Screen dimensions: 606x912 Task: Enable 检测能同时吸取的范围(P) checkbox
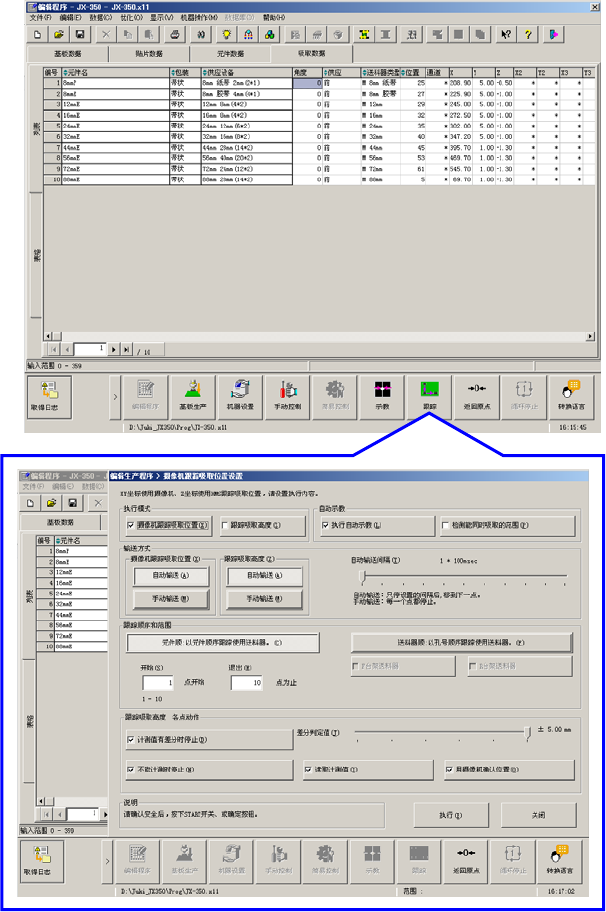click(x=445, y=525)
